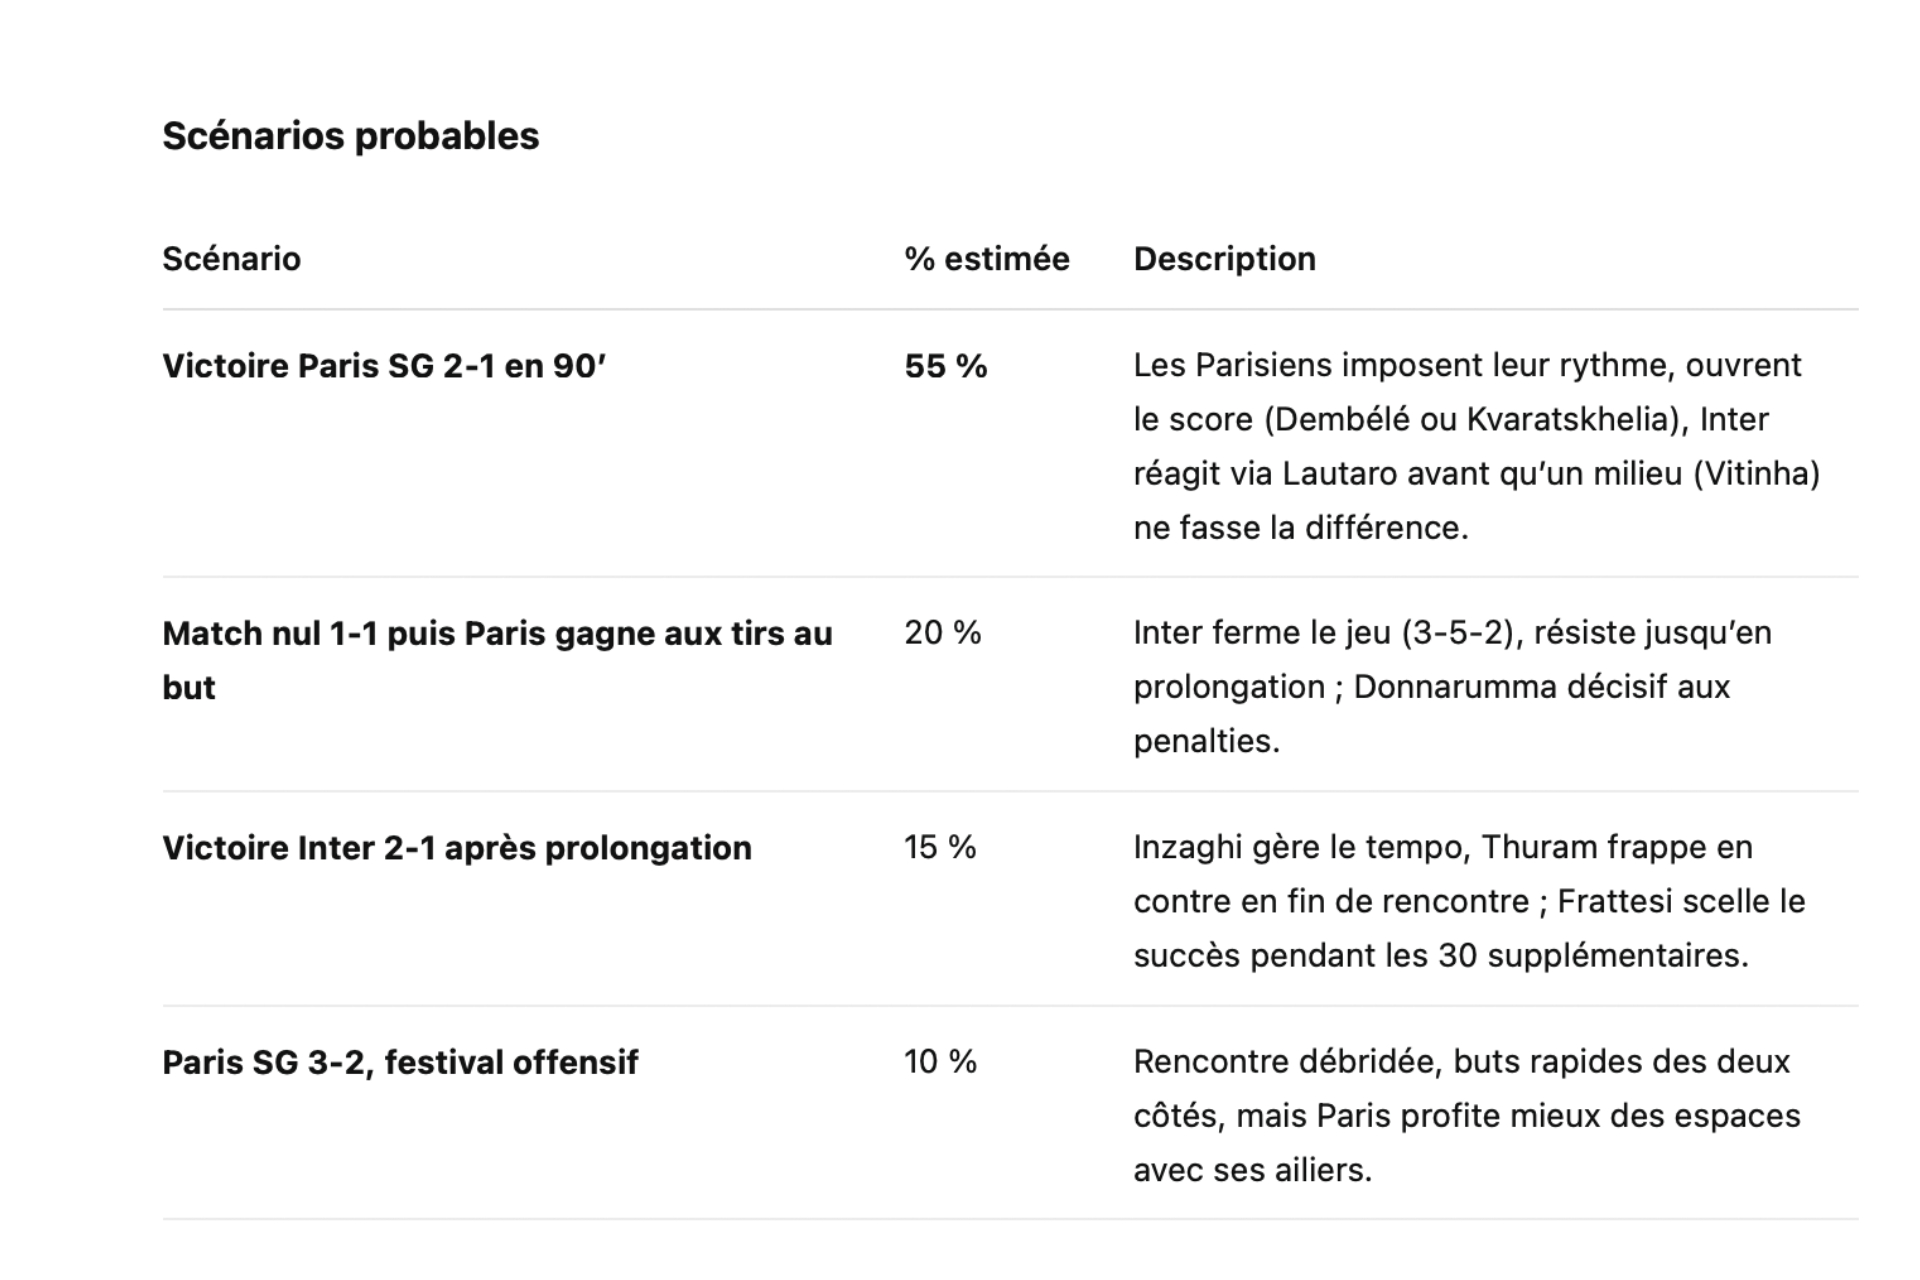Select 'Victoire Inter 2-1 après prolongation' cell
The width and height of the screenshot is (1920, 1280).
(457, 848)
